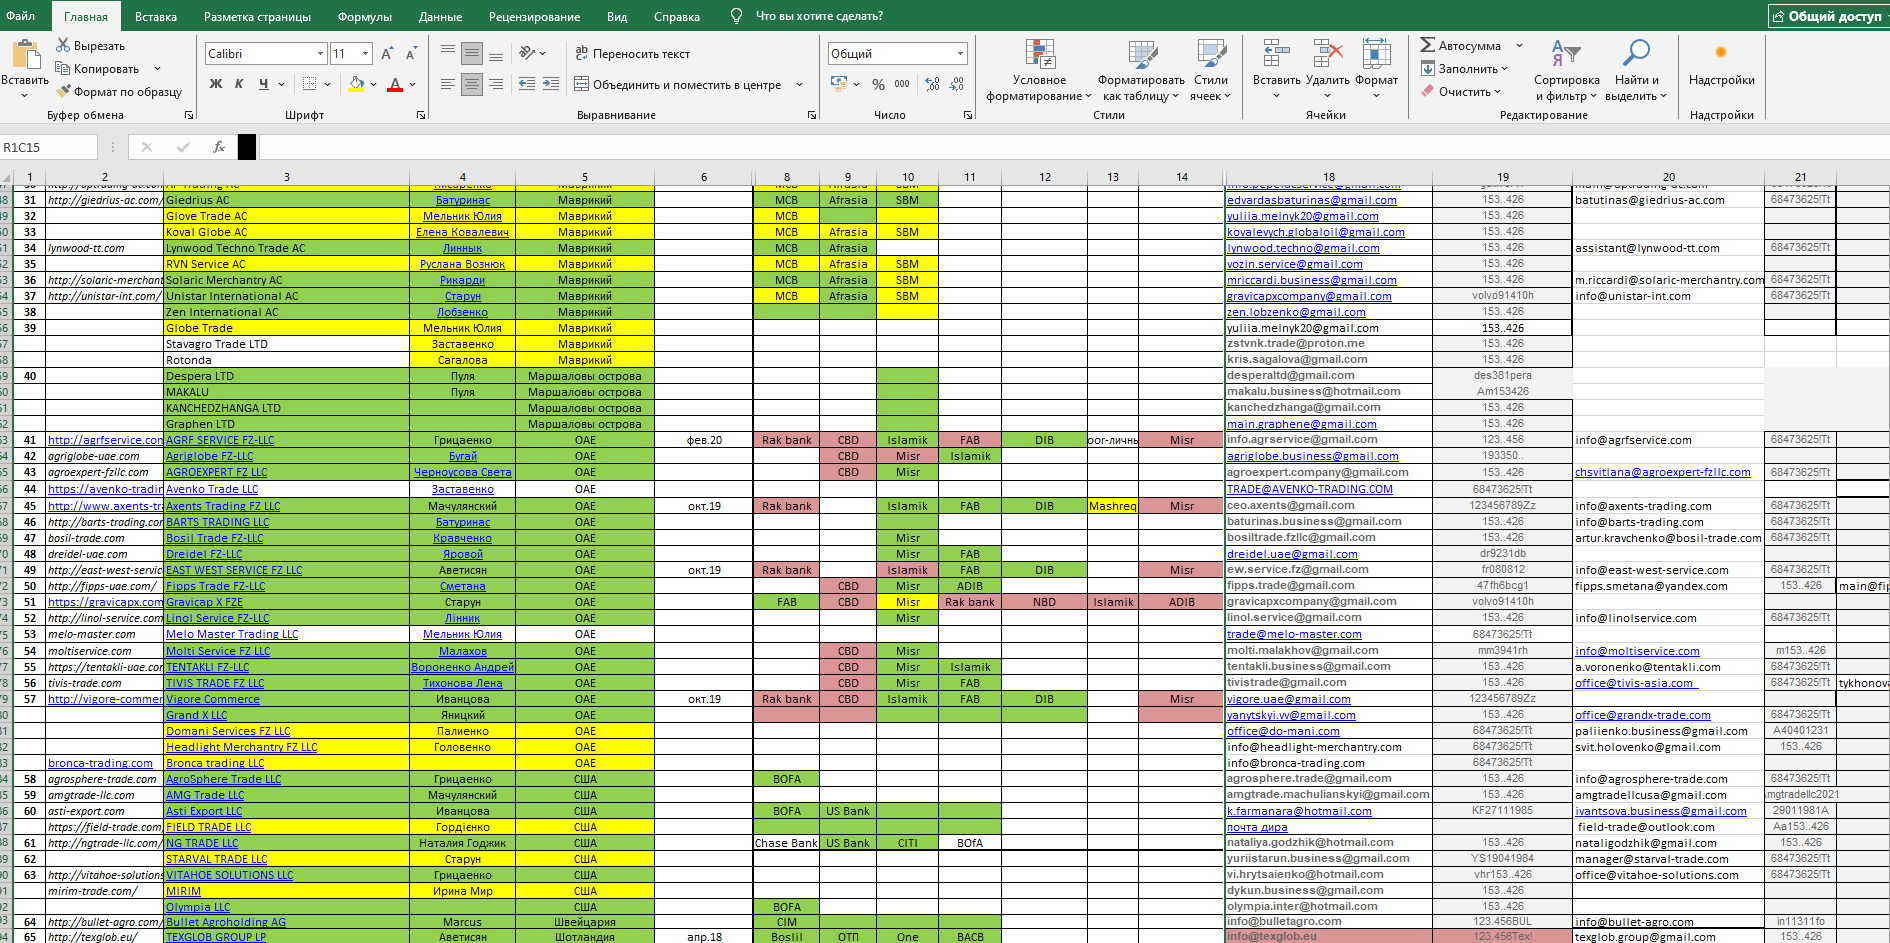Open the font size 11 dropdown
The width and height of the screenshot is (1890, 943).
[x=366, y=54]
